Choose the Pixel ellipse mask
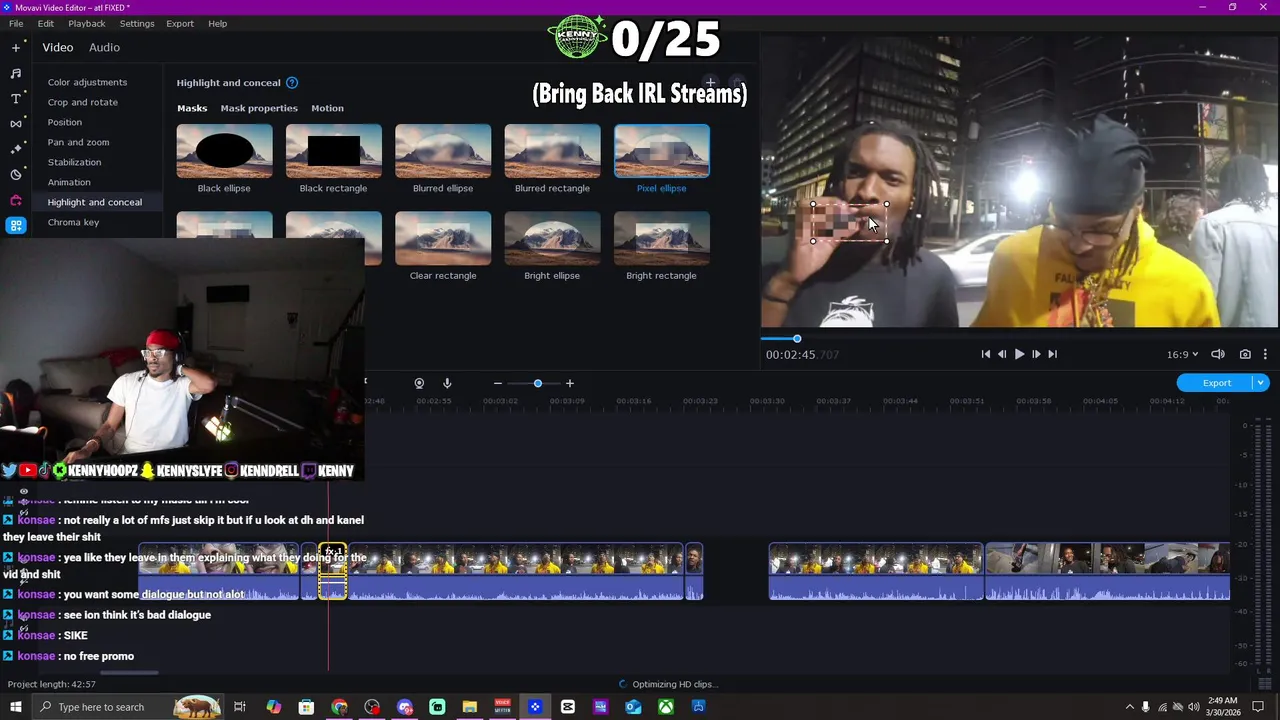 pos(661,151)
